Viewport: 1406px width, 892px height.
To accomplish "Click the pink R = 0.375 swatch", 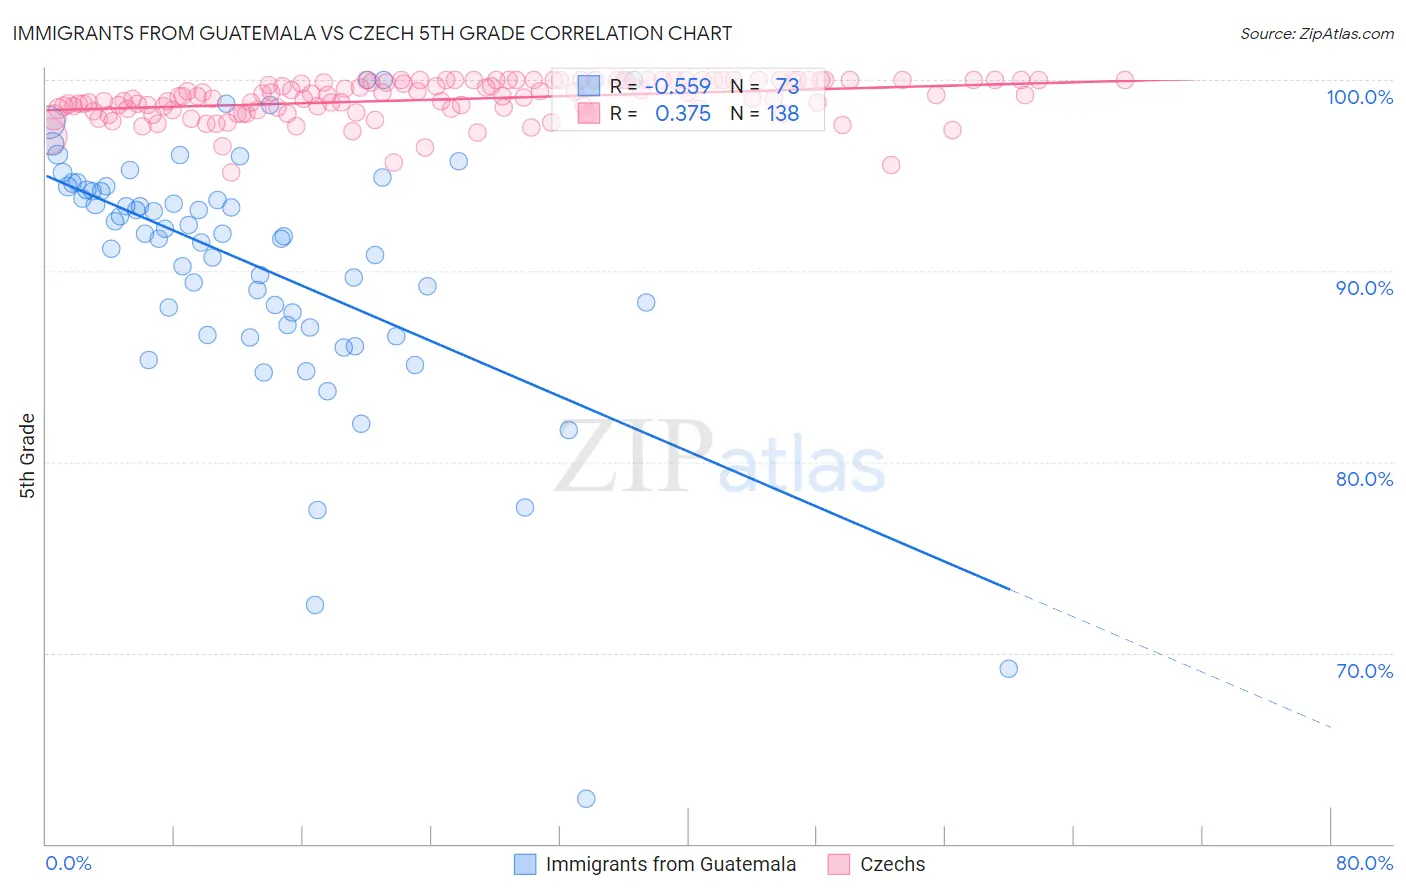I will tap(589, 113).
